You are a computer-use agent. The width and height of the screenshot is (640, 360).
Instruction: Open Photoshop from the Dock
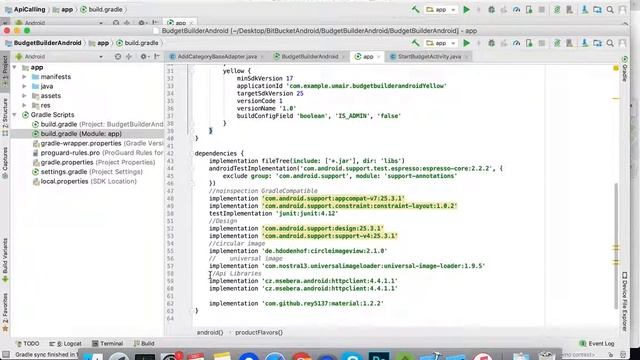[x=379, y=356]
